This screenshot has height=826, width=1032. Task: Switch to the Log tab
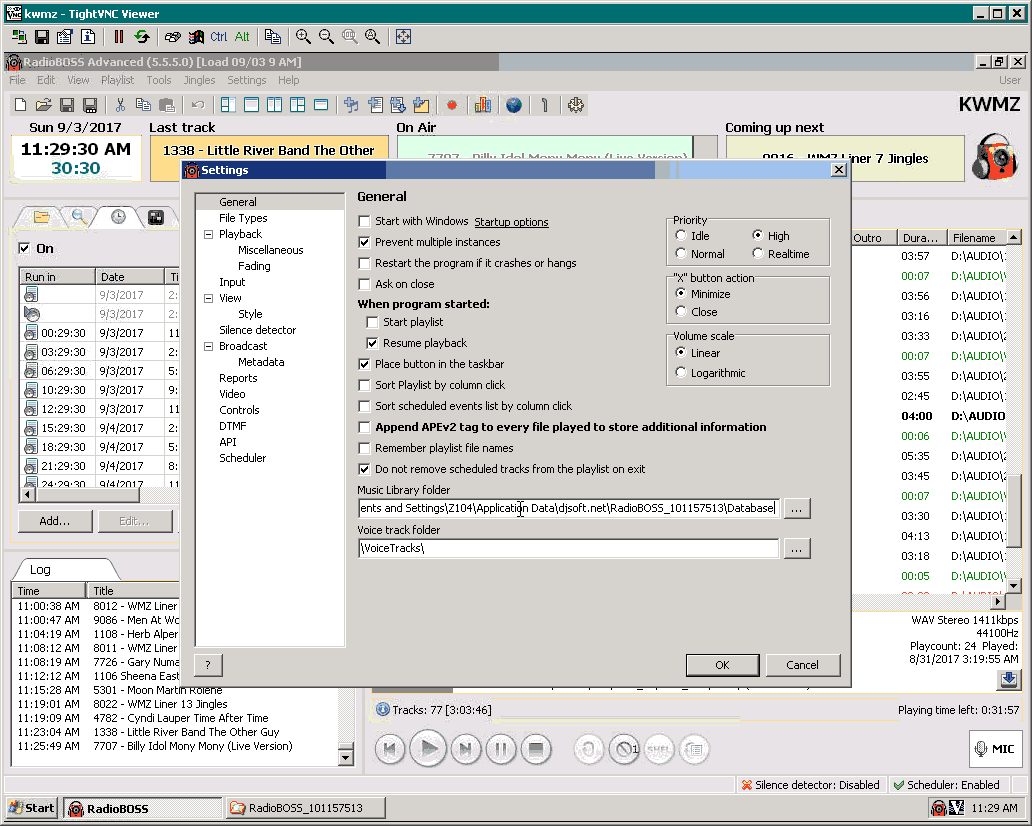click(40, 569)
